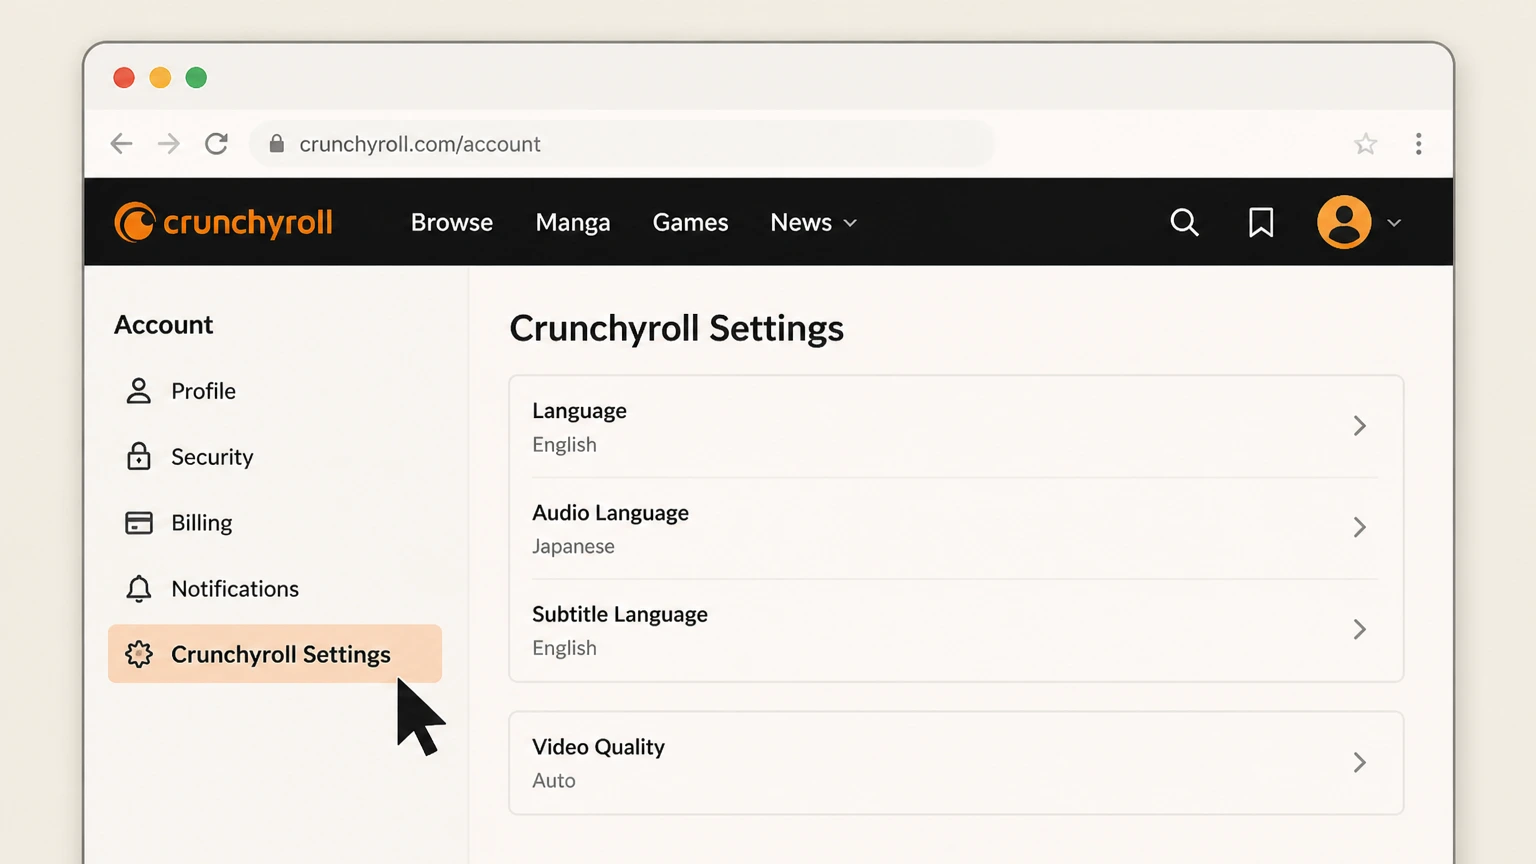Click the Notifications bell icon
The height and width of the screenshot is (864, 1536).
tap(139, 589)
